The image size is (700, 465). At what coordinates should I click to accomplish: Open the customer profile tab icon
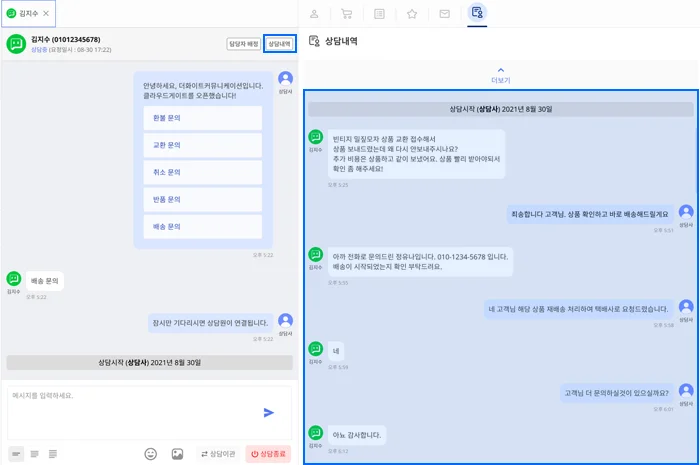pos(314,14)
